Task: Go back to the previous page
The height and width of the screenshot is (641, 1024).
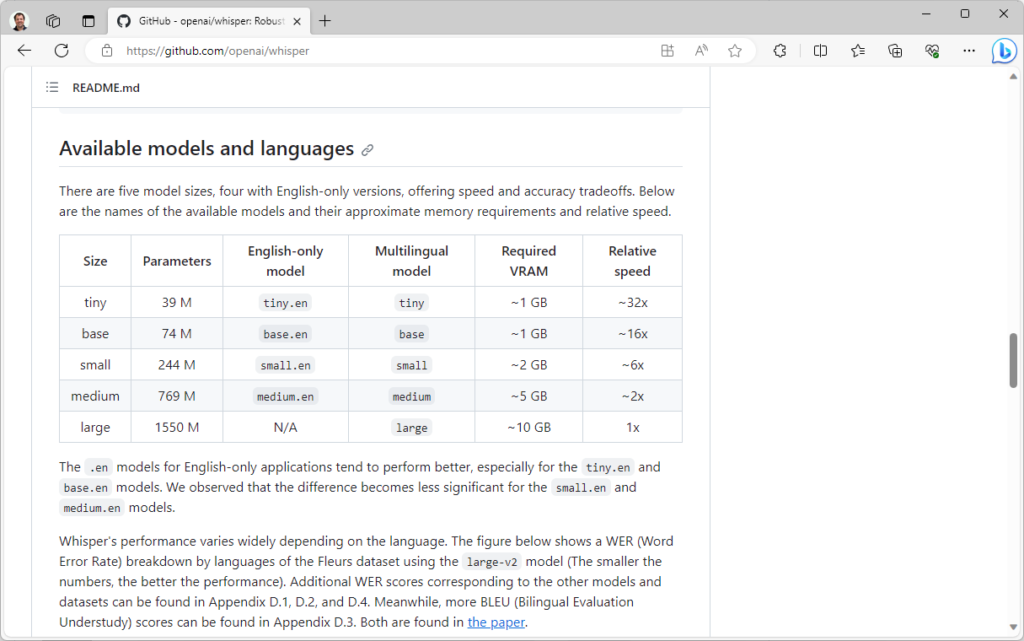Action: 24,51
